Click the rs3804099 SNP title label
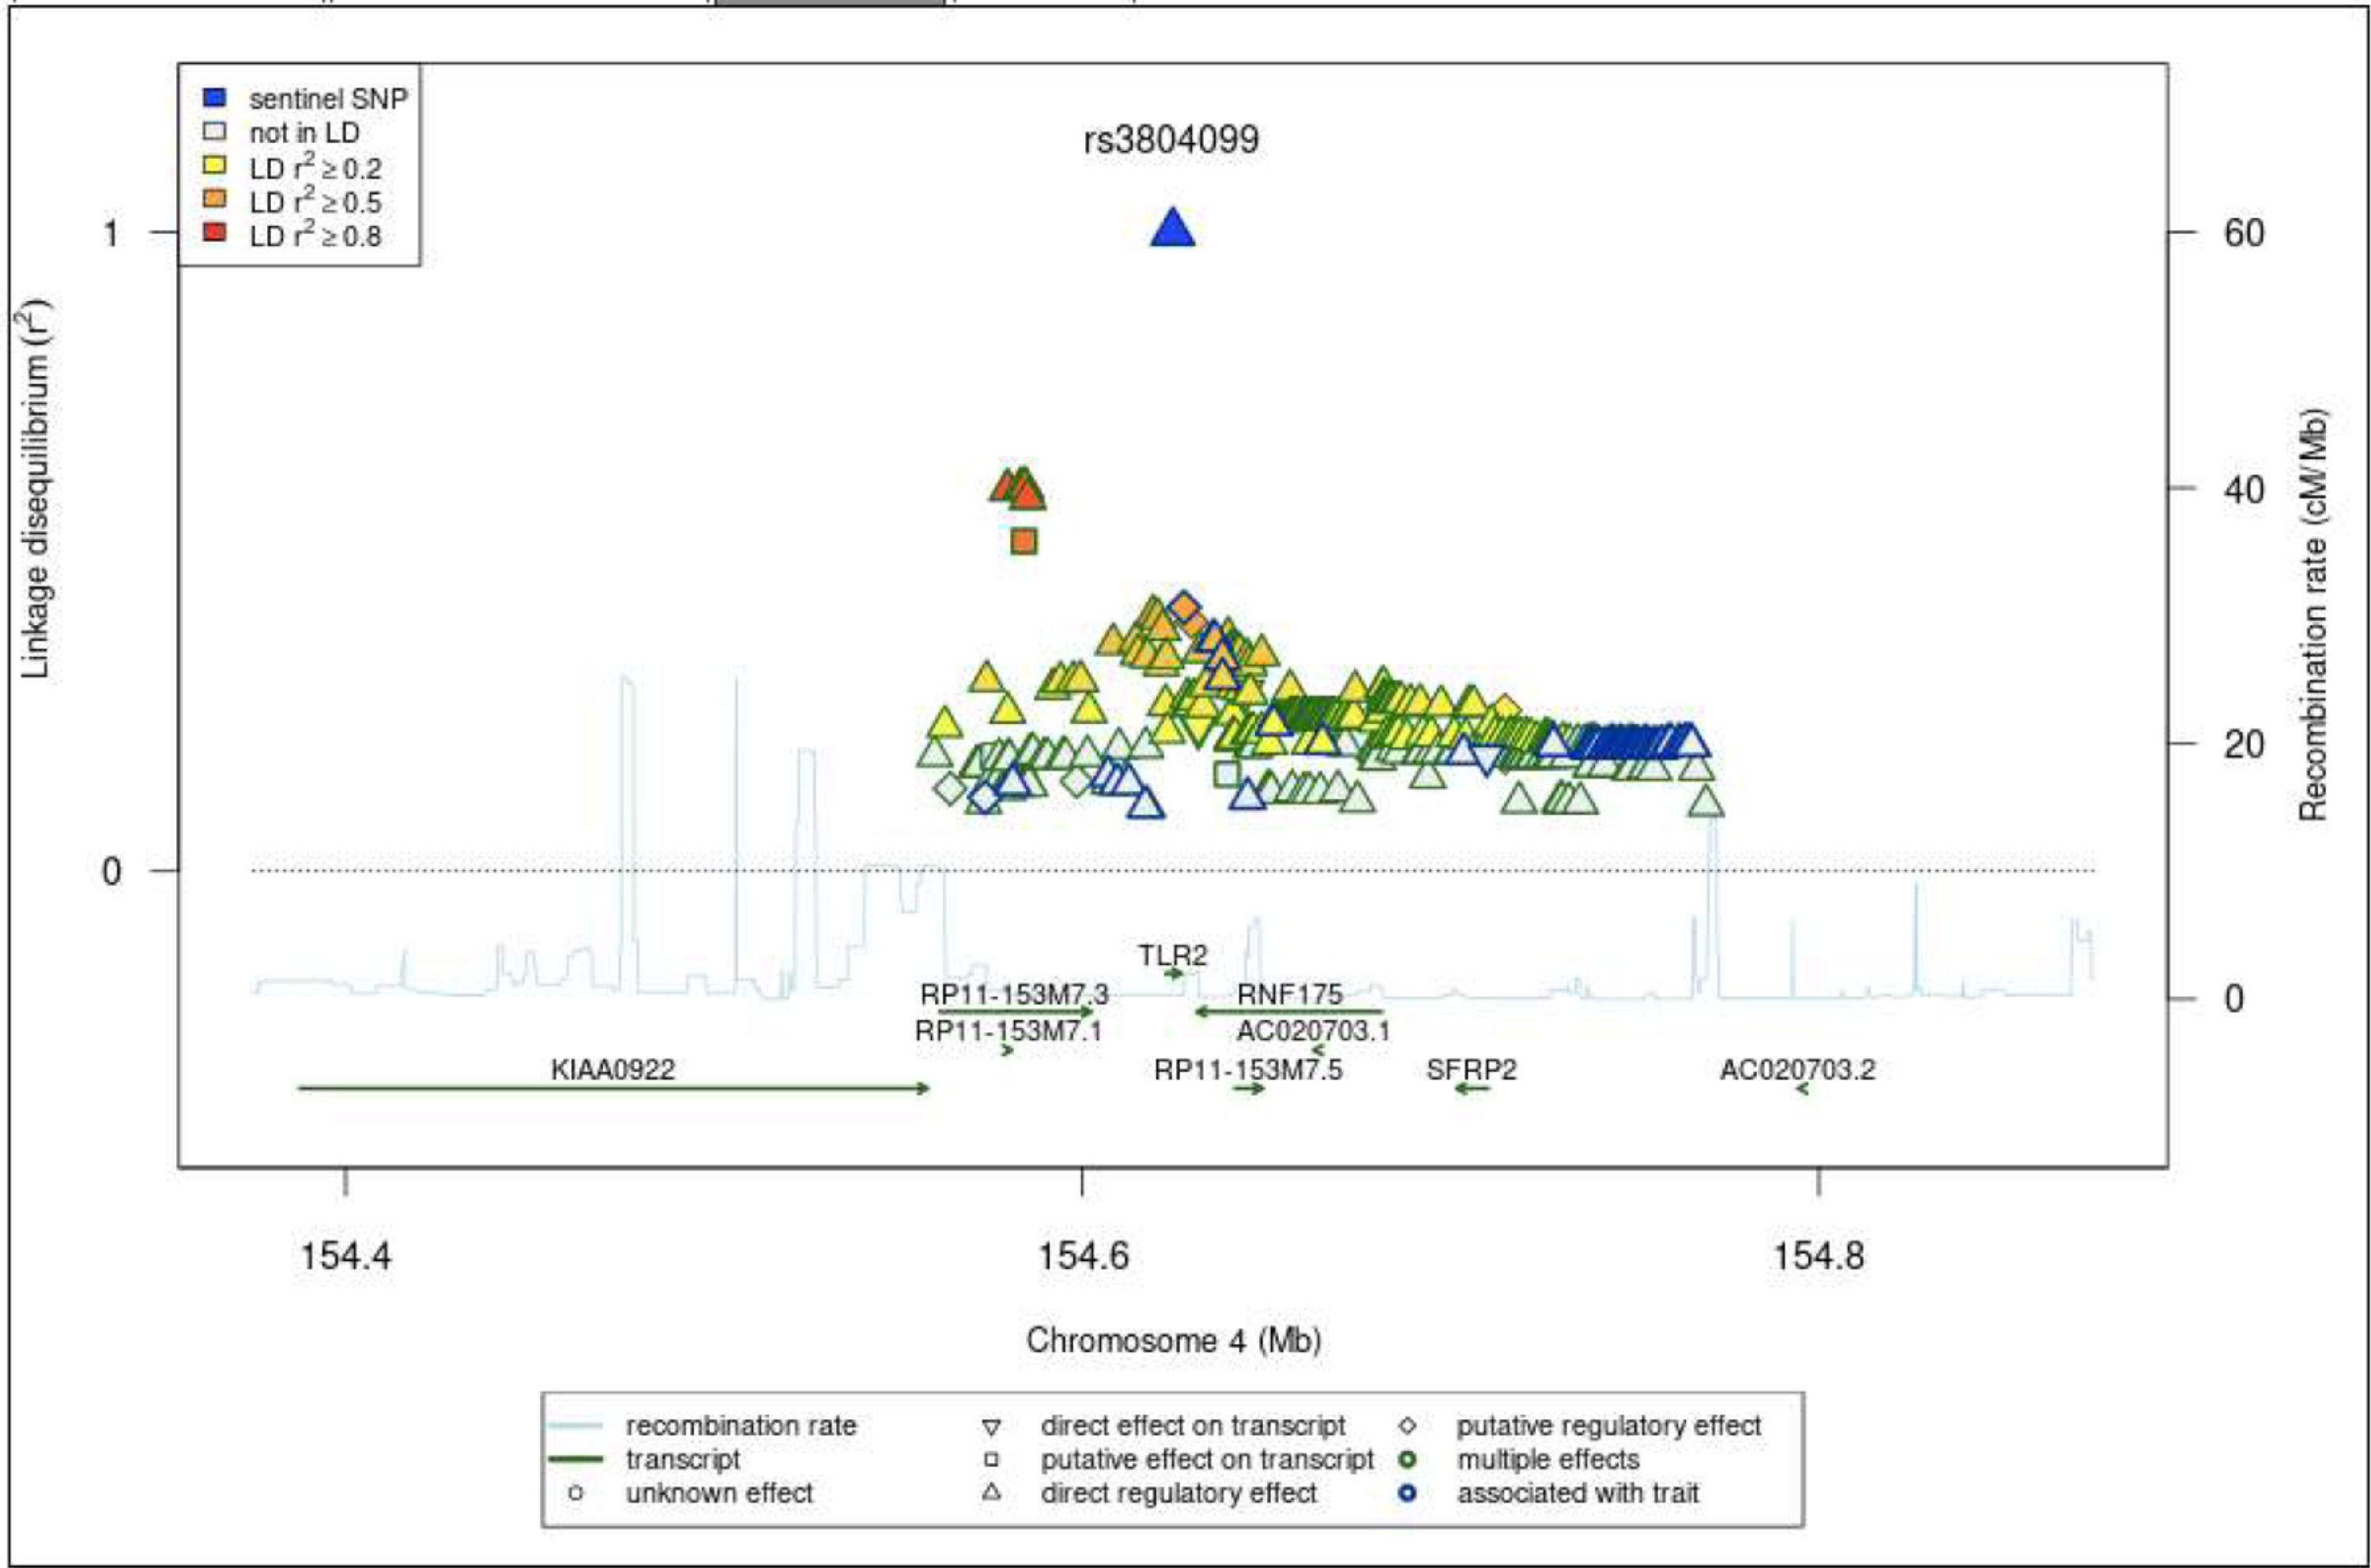This screenshot has width=2371, height=1568. click(x=1171, y=139)
